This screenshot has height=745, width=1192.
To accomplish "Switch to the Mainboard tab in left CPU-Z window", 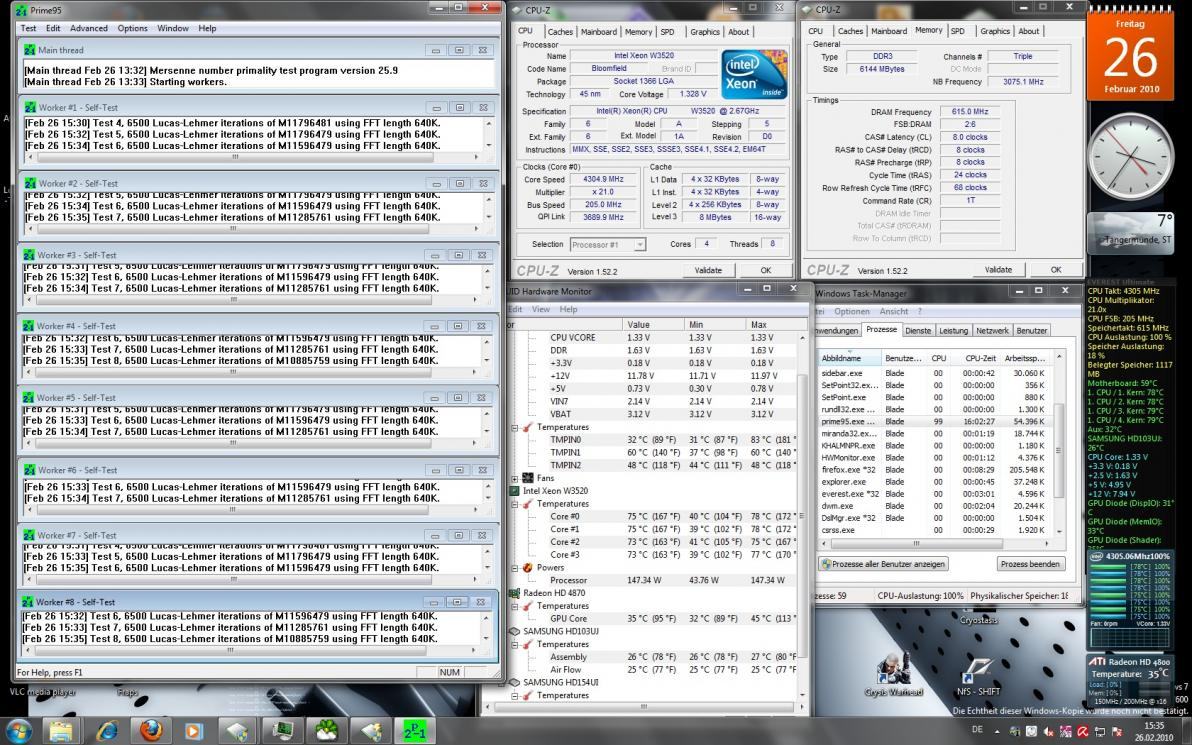I will coord(599,32).
